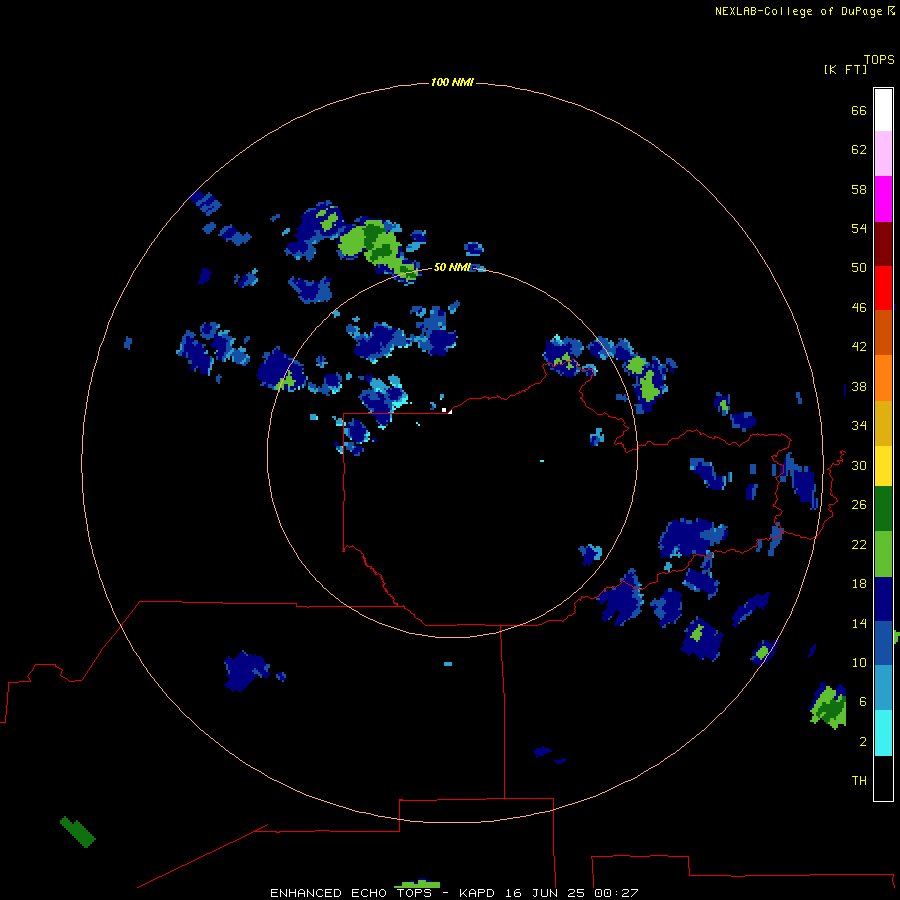900x900 pixels.
Task: Click the '50' legend value
Action: click(859, 268)
